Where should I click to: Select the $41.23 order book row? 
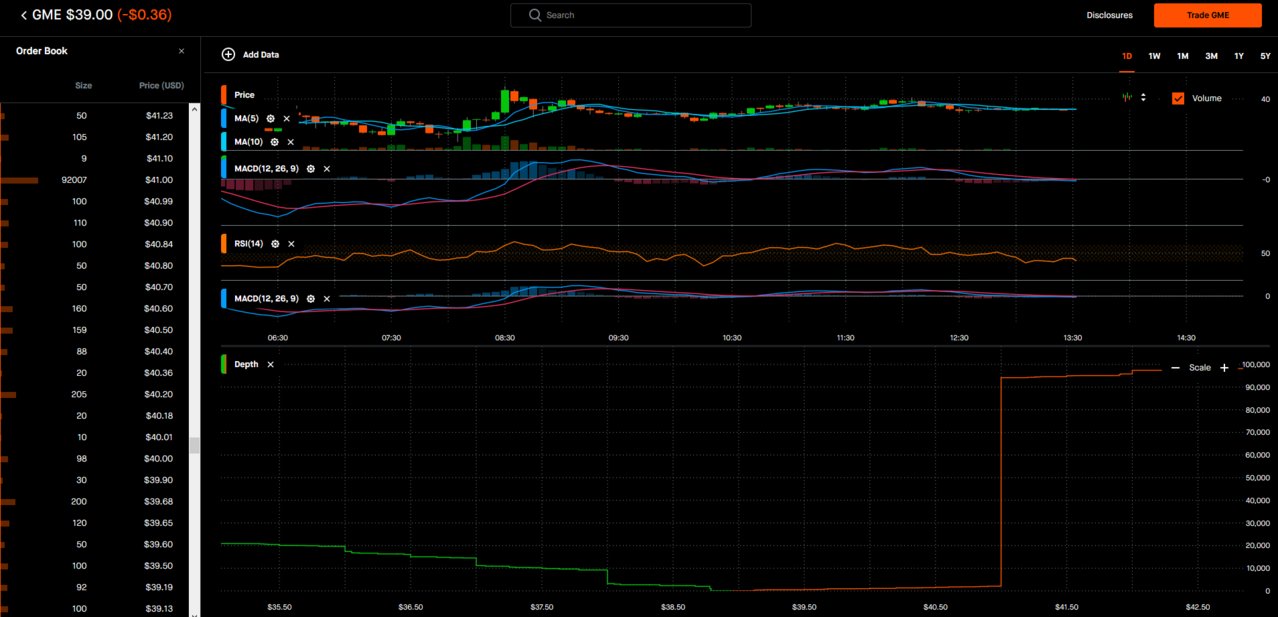pyautogui.click(x=94, y=116)
